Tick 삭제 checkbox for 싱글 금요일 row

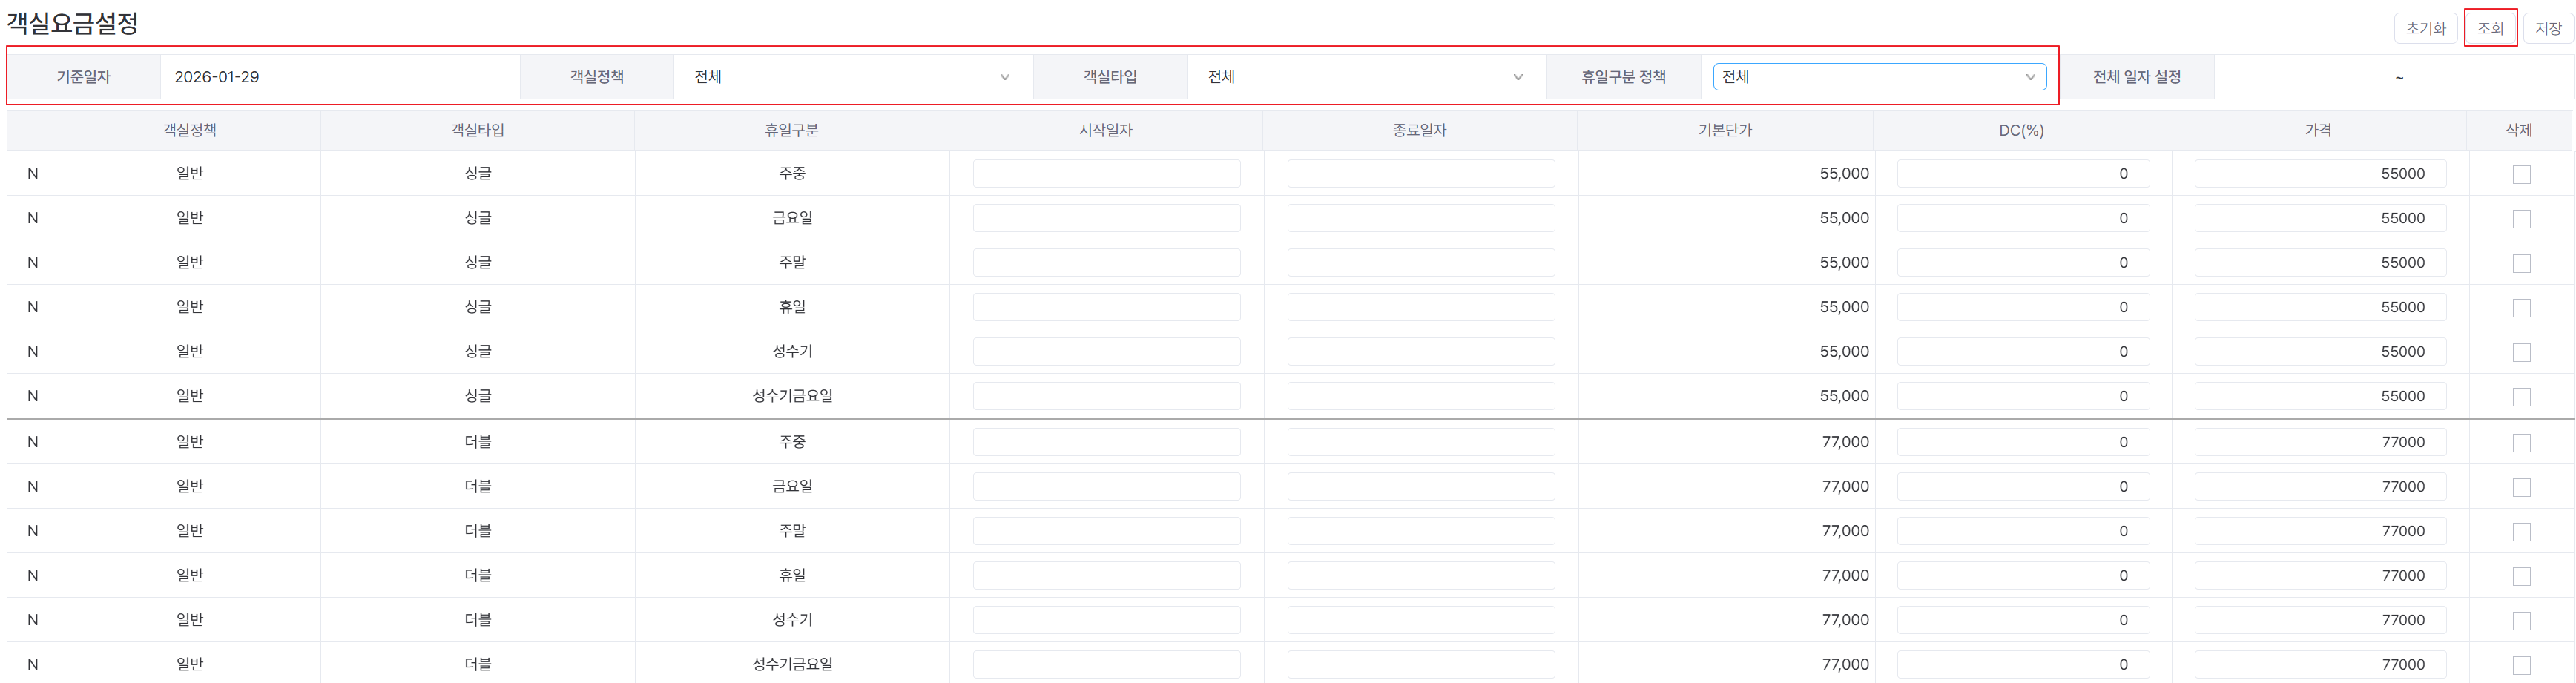pyautogui.click(x=2521, y=219)
